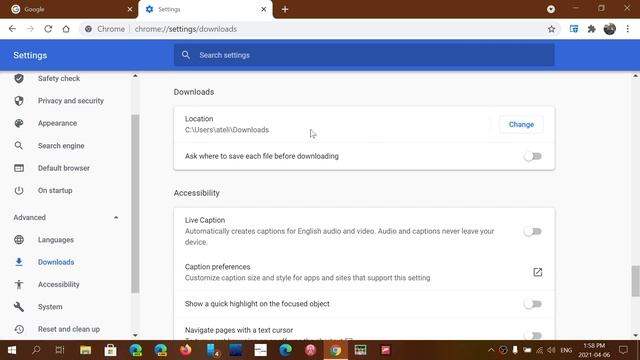The height and width of the screenshot is (360, 640).
Task: Click the volume icon in the tray
Action: click(x=551, y=350)
